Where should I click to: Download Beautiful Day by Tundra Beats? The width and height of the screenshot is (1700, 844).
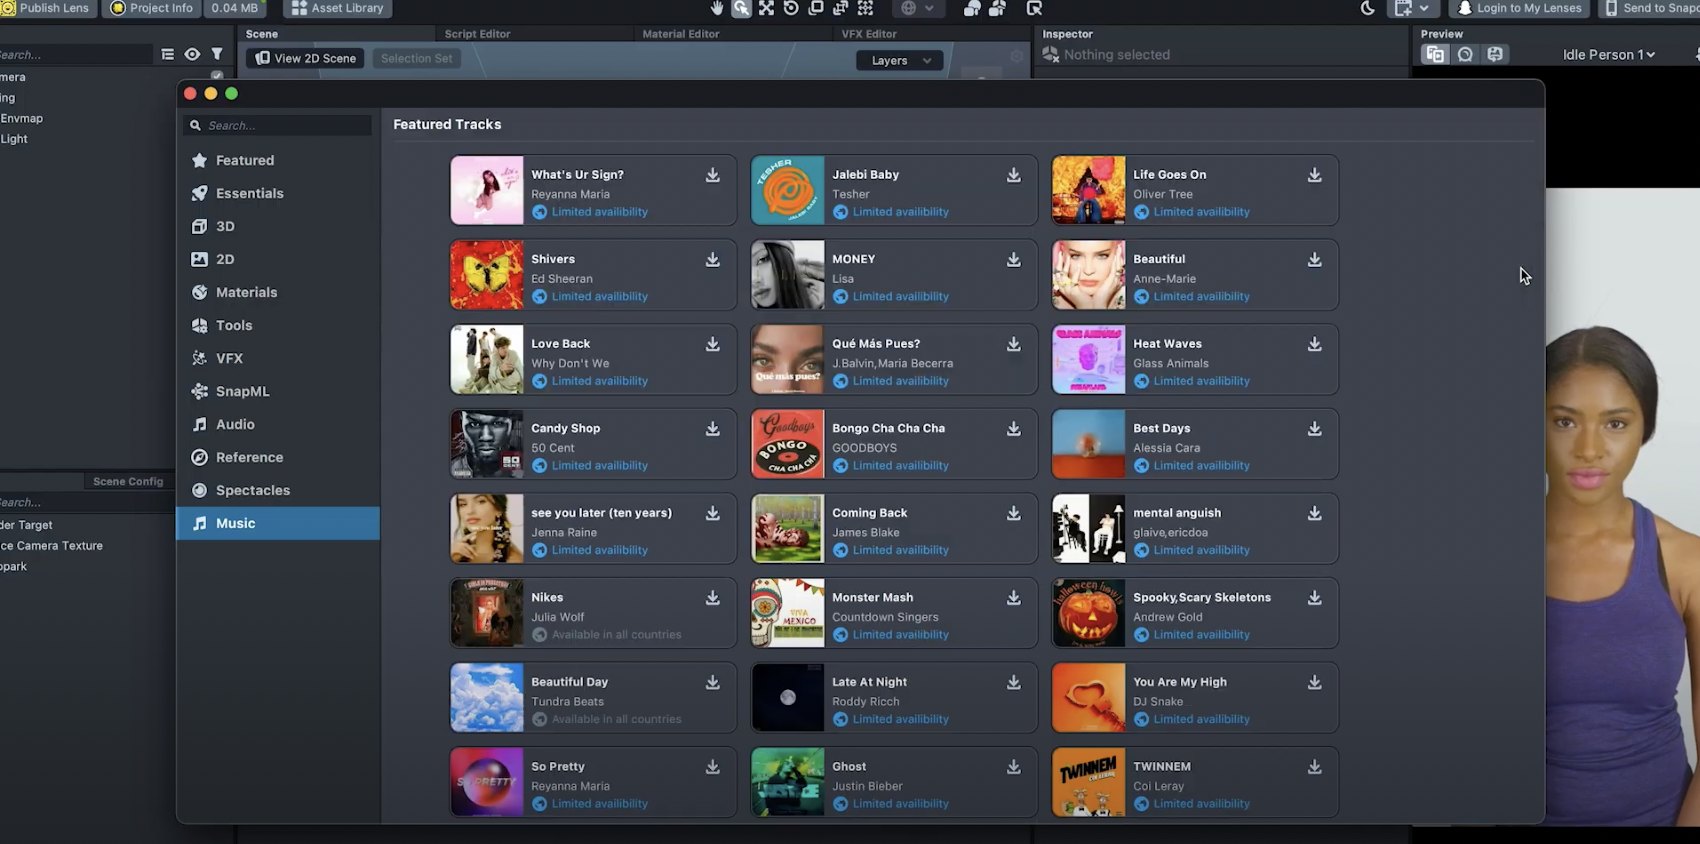[713, 682]
